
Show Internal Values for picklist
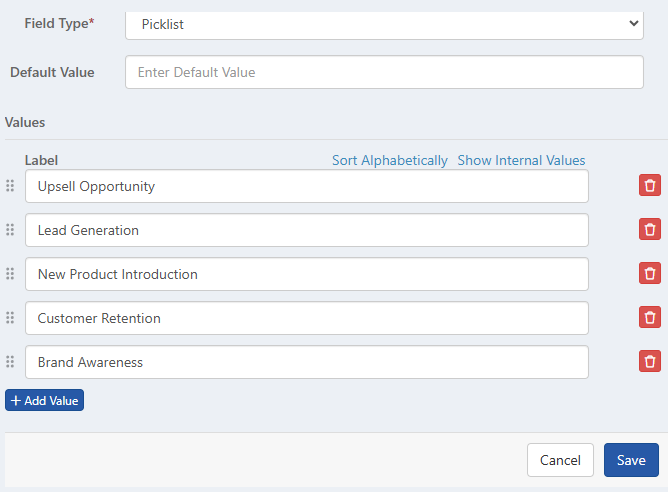521,160
